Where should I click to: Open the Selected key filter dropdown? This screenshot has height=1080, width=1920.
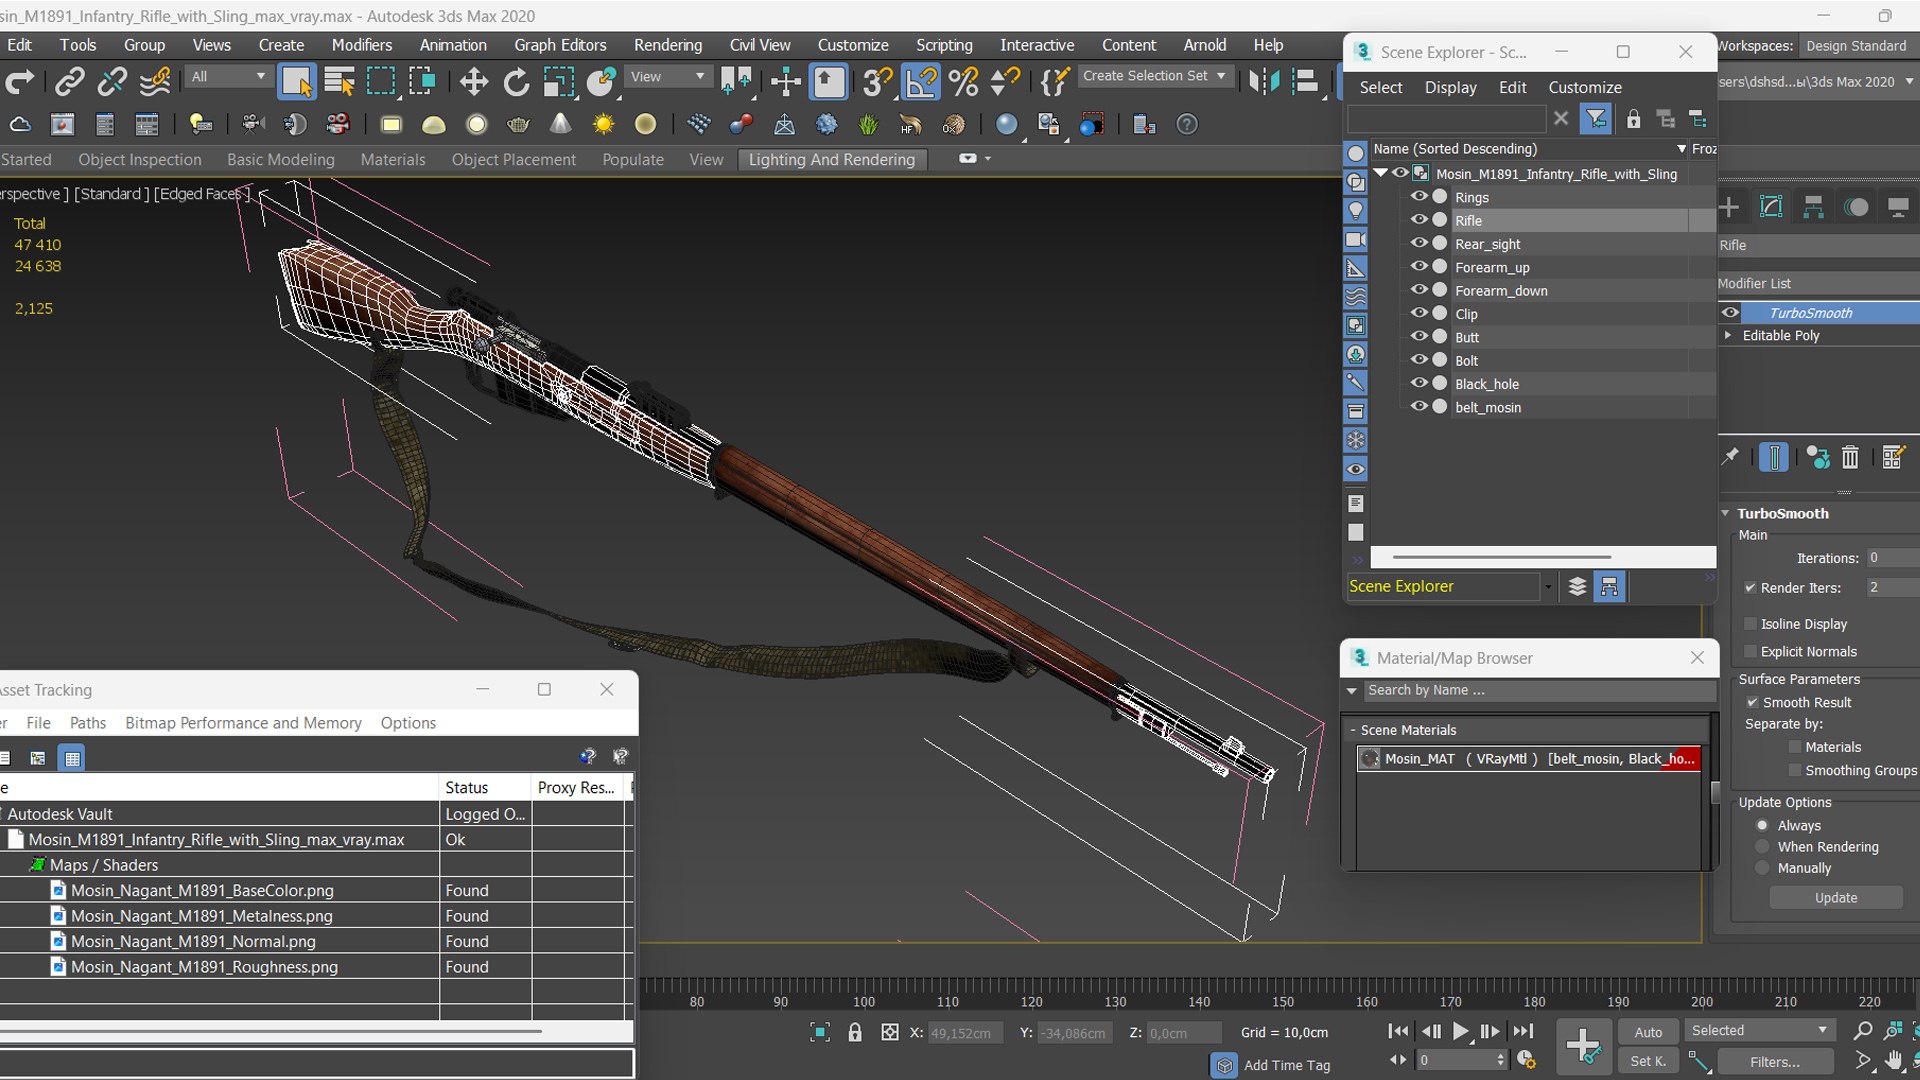pyautogui.click(x=1759, y=1030)
